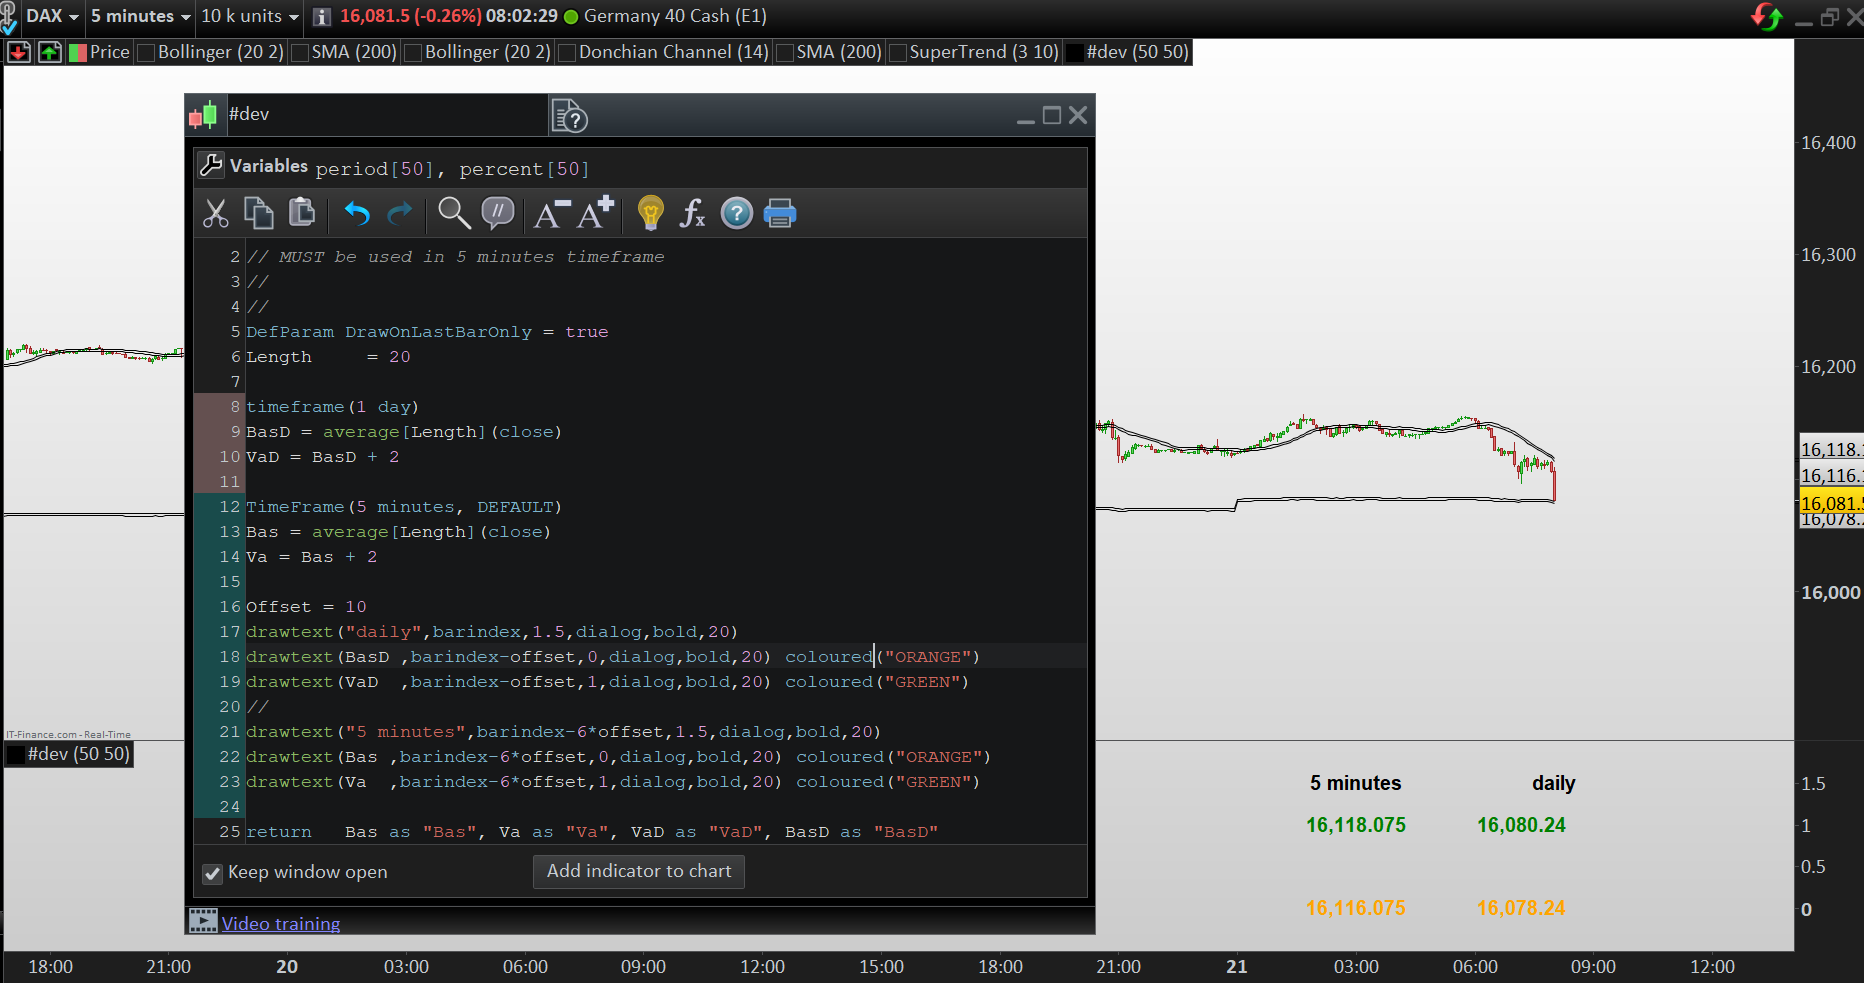Click the 16,080.24 green daily value
Viewport: 1864px width, 983px height.
pos(1521,825)
